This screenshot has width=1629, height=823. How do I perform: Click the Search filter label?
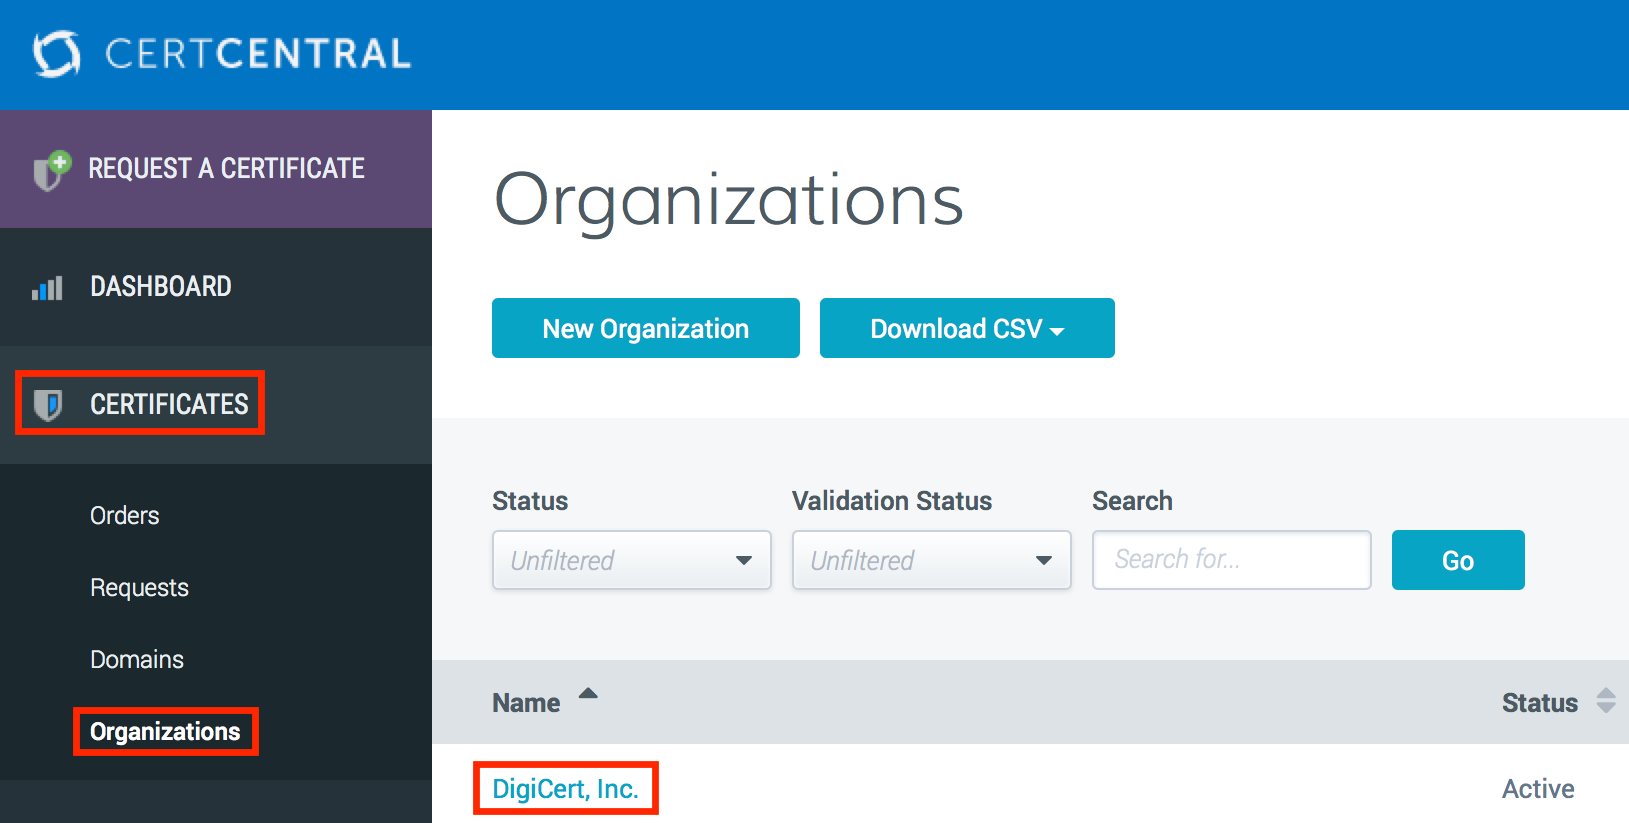point(1132,501)
